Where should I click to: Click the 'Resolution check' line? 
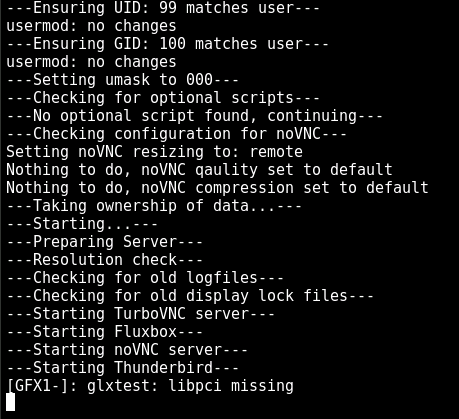click(104, 260)
